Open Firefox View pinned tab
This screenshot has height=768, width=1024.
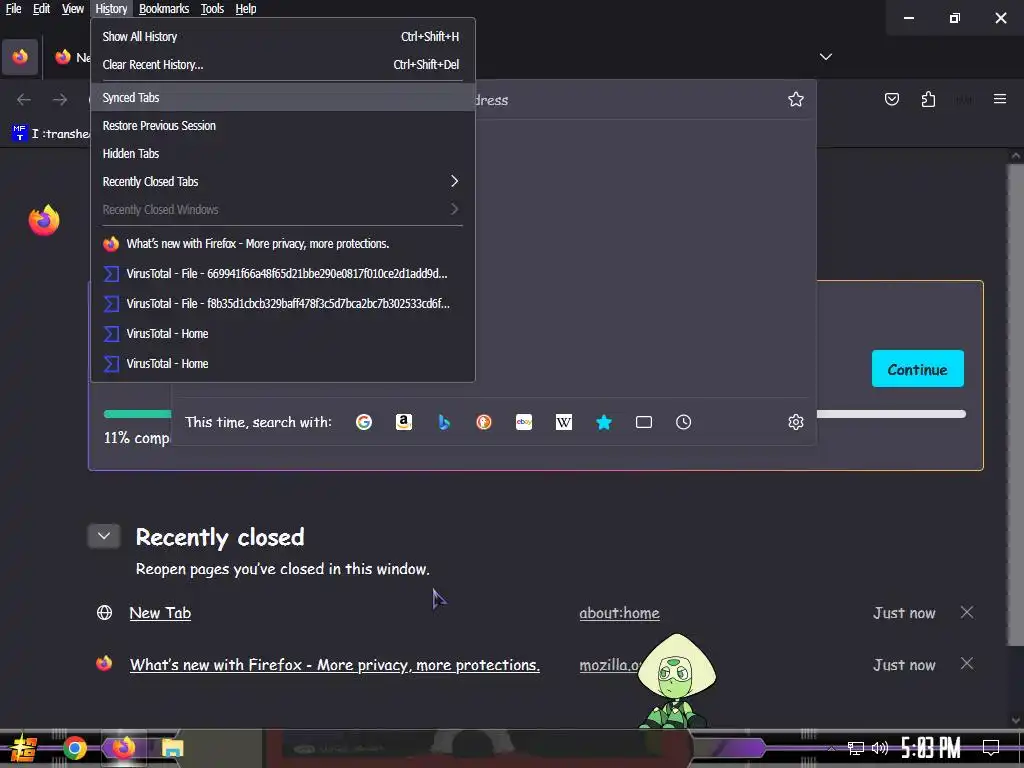[x=20, y=57]
